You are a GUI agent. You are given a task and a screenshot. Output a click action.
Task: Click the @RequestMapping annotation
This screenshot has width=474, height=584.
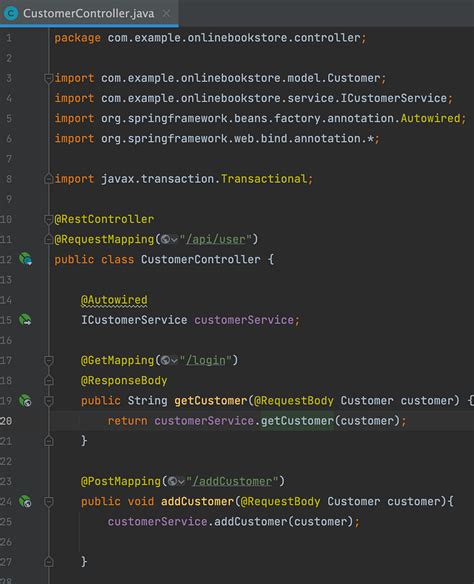pyautogui.click(x=104, y=239)
